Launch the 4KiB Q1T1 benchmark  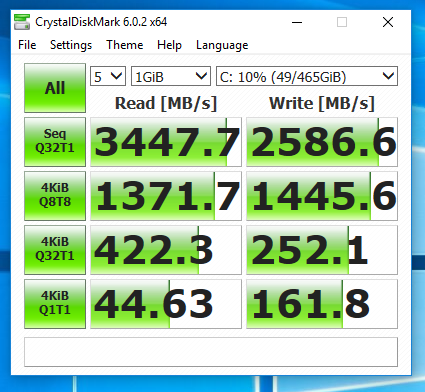pyautogui.click(x=55, y=304)
